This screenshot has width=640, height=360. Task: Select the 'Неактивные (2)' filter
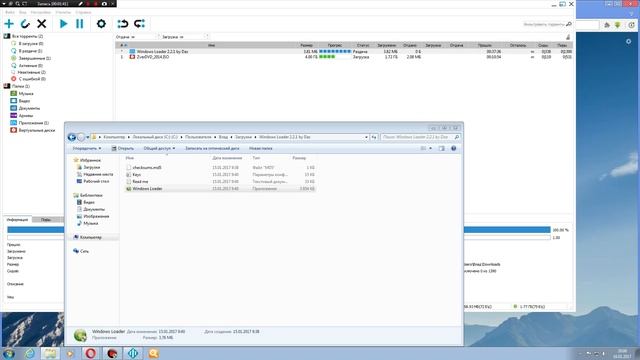[32, 72]
